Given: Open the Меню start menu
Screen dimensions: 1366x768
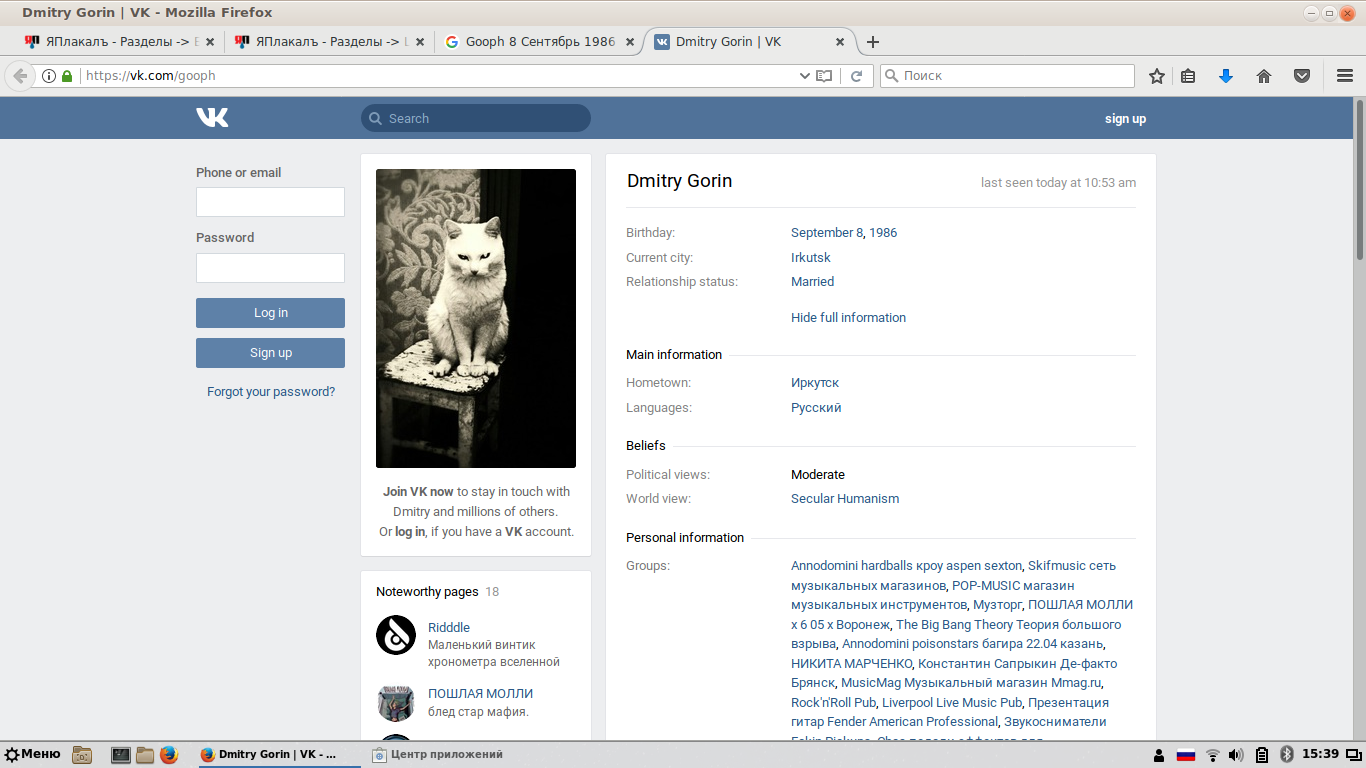Looking at the screenshot, I should [x=33, y=755].
